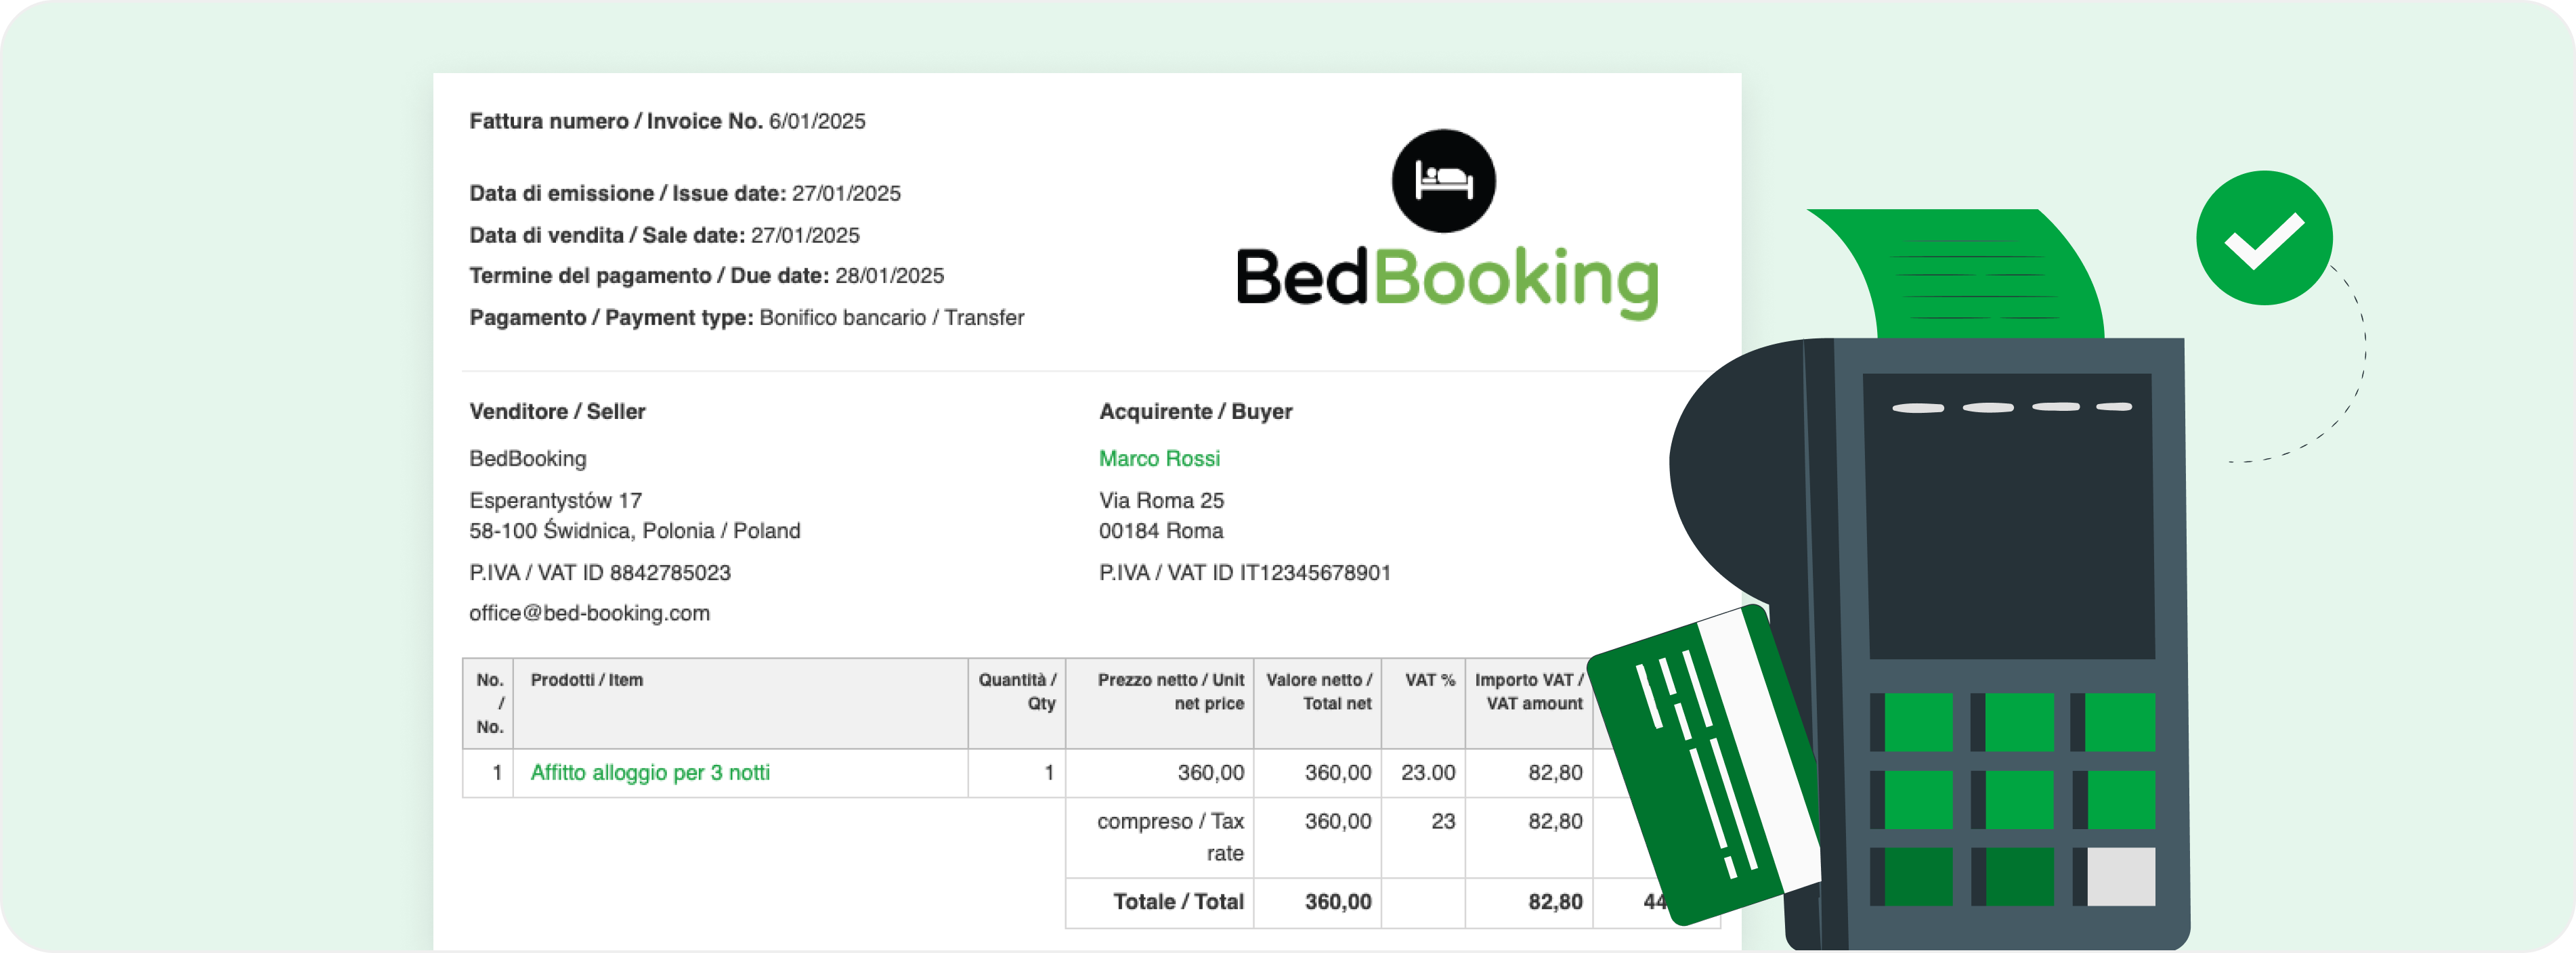Click the VAT % column header
The width and height of the screenshot is (2576, 953).
coord(1430,680)
